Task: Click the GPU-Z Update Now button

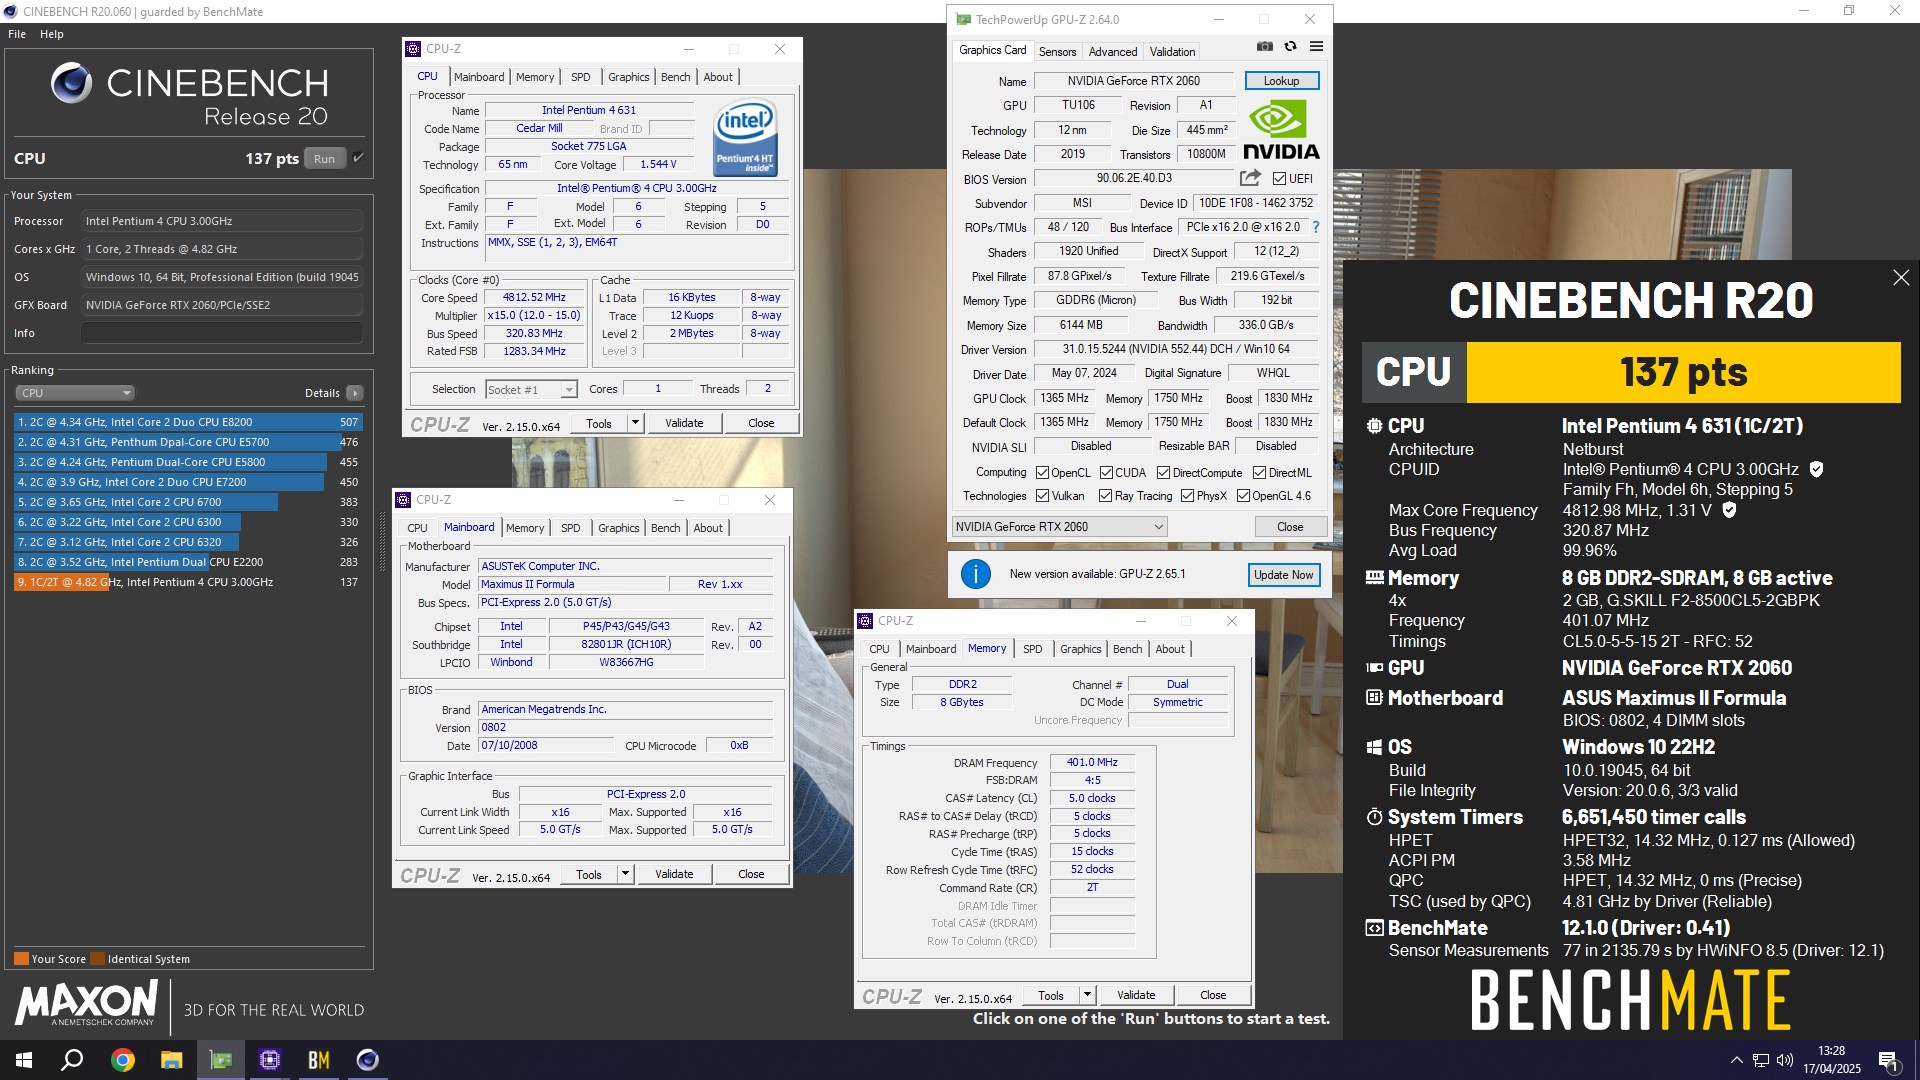Action: click(1284, 575)
